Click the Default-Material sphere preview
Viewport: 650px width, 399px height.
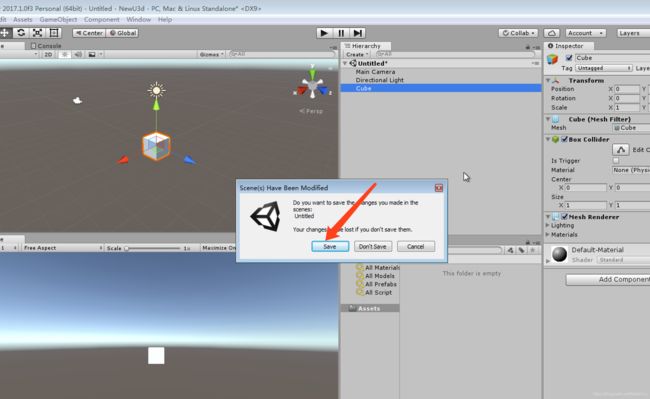click(x=559, y=254)
